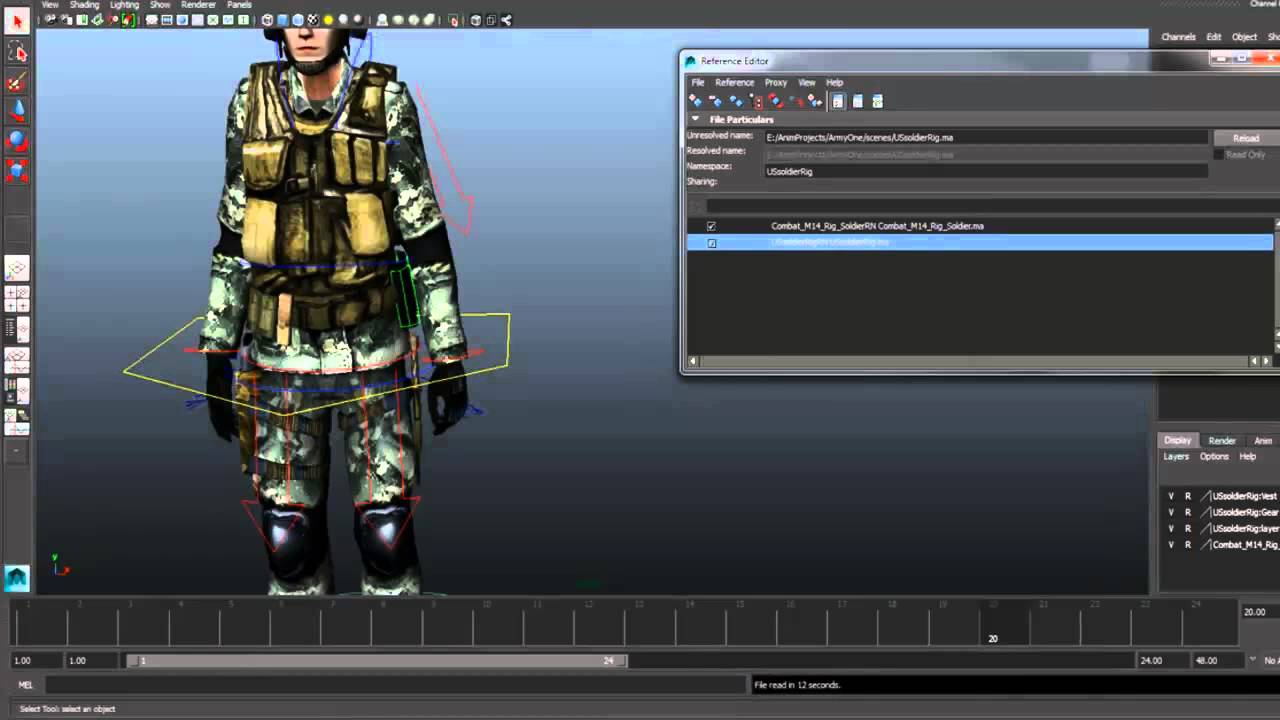Open the Layers menu in layer editor
1280x720 pixels.
[x=1176, y=456]
